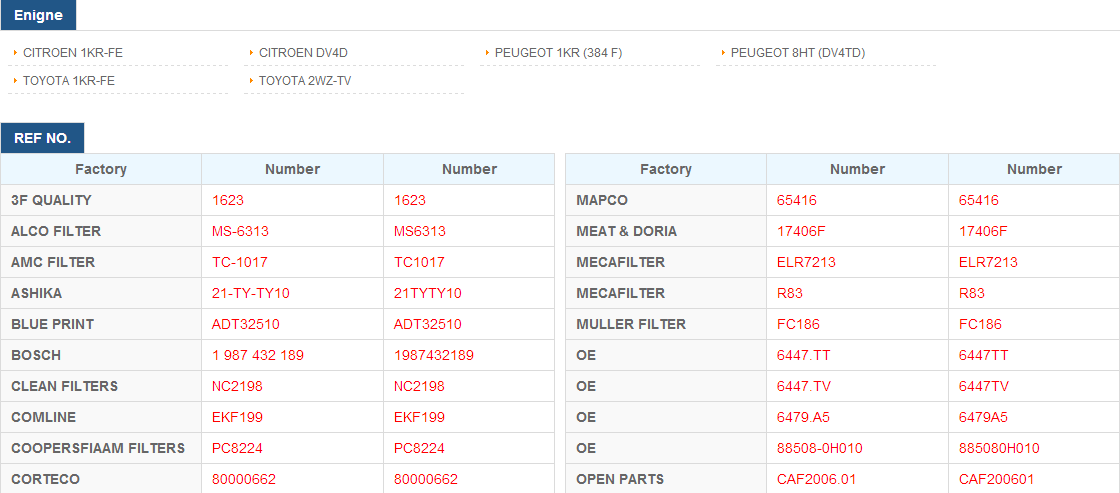Open the TOYOTA 2WZ-TV engine link
Viewport: 1120px width, 493px height.
tap(305, 81)
